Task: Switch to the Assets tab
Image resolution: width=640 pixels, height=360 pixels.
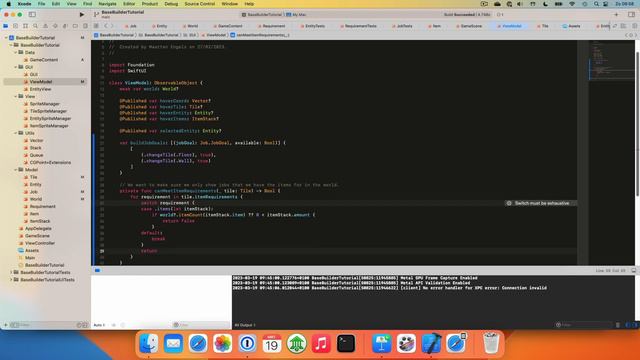Action: coord(571,26)
